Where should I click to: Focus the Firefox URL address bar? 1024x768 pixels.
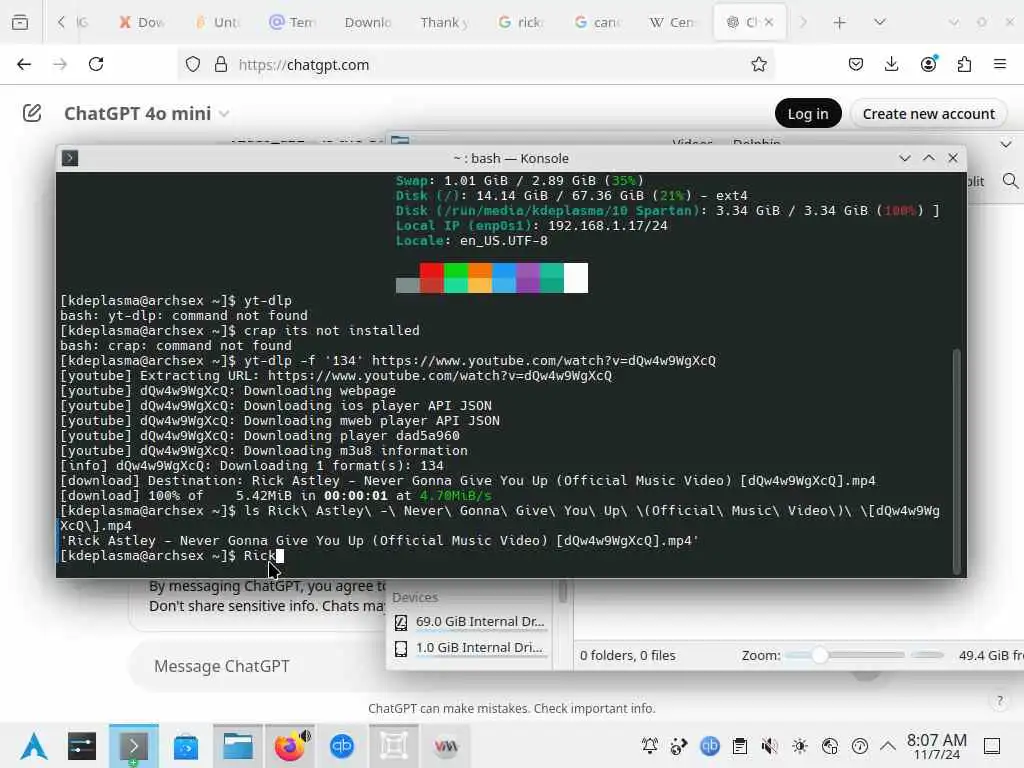(477, 64)
